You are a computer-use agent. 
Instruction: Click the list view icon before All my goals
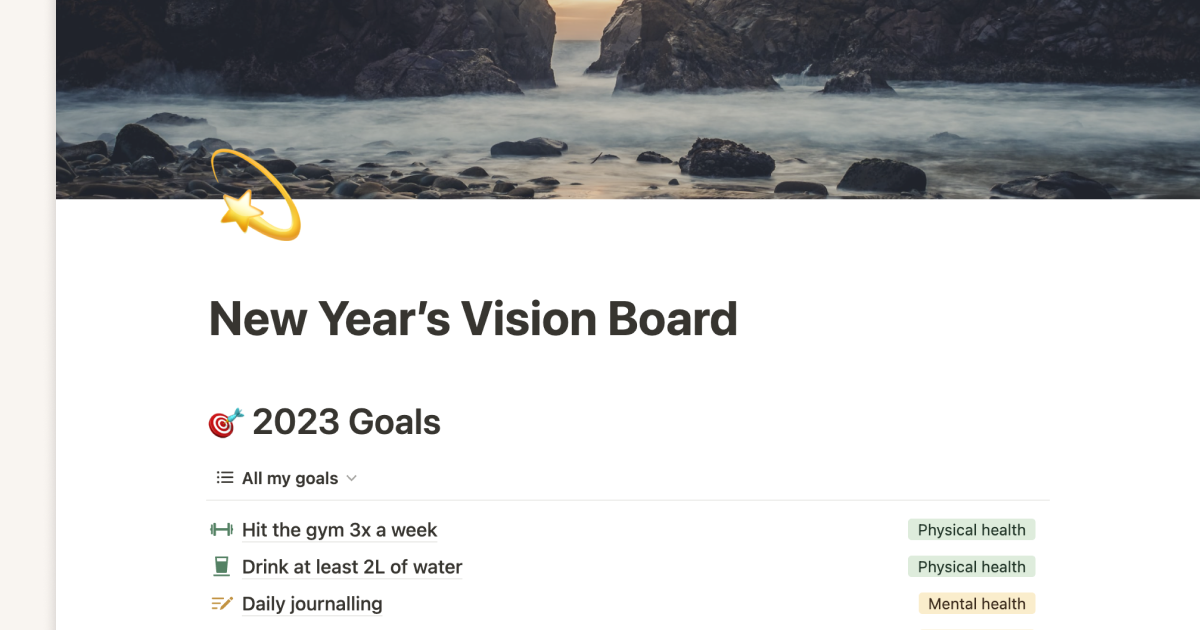[x=224, y=477]
